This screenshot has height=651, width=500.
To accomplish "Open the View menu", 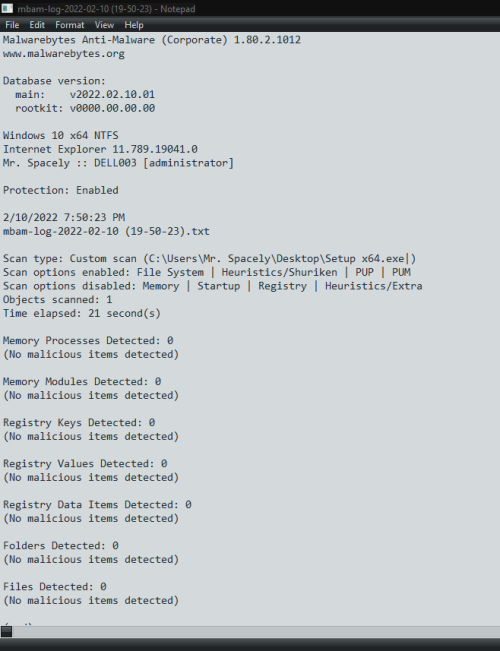I will (x=104, y=25).
